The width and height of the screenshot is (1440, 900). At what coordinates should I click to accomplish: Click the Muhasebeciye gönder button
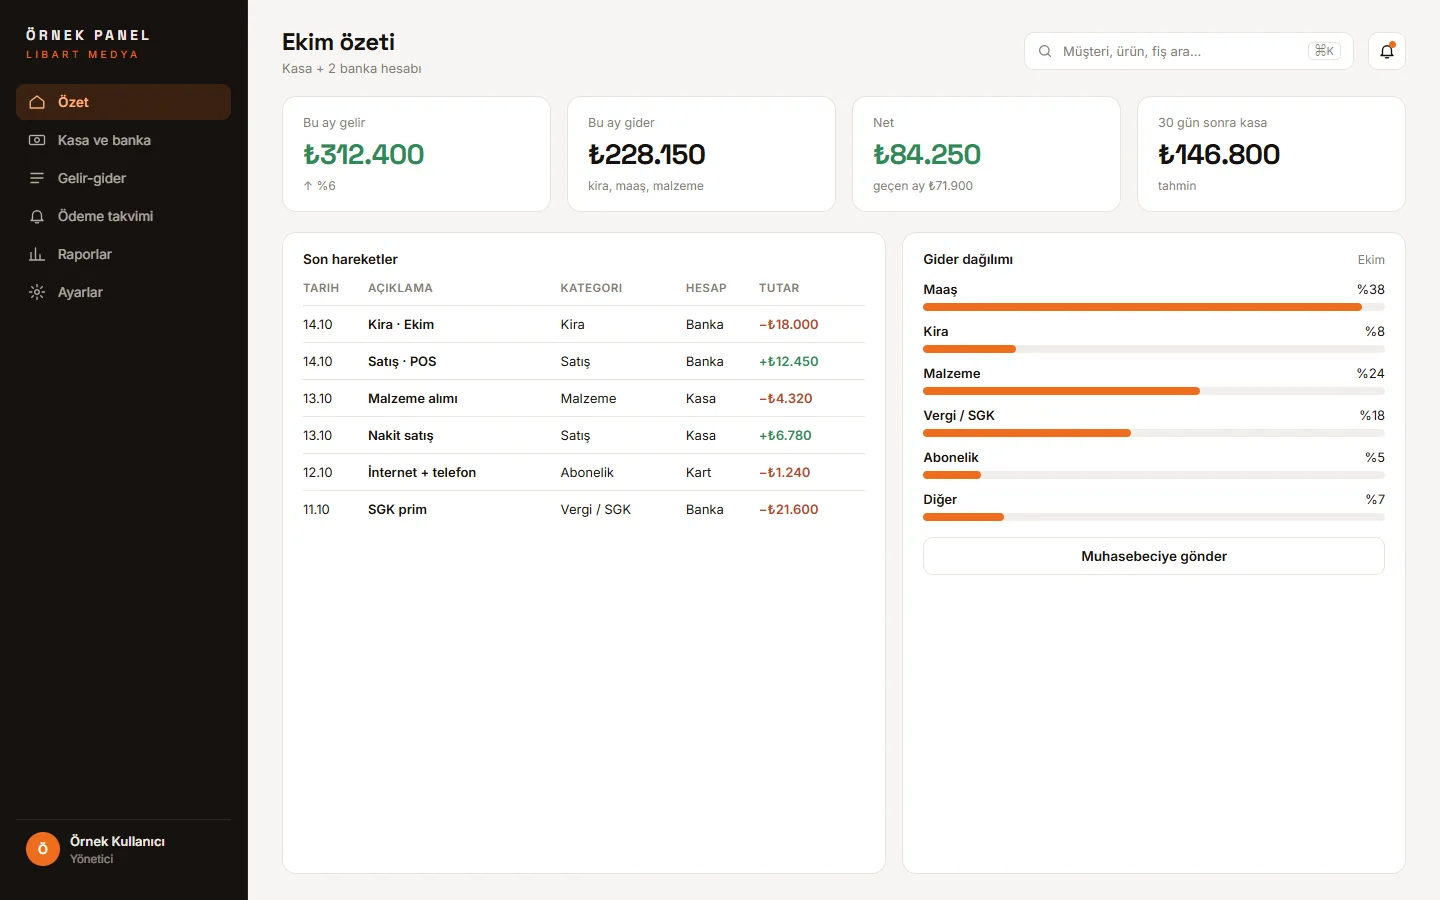pyautogui.click(x=1154, y=556)
